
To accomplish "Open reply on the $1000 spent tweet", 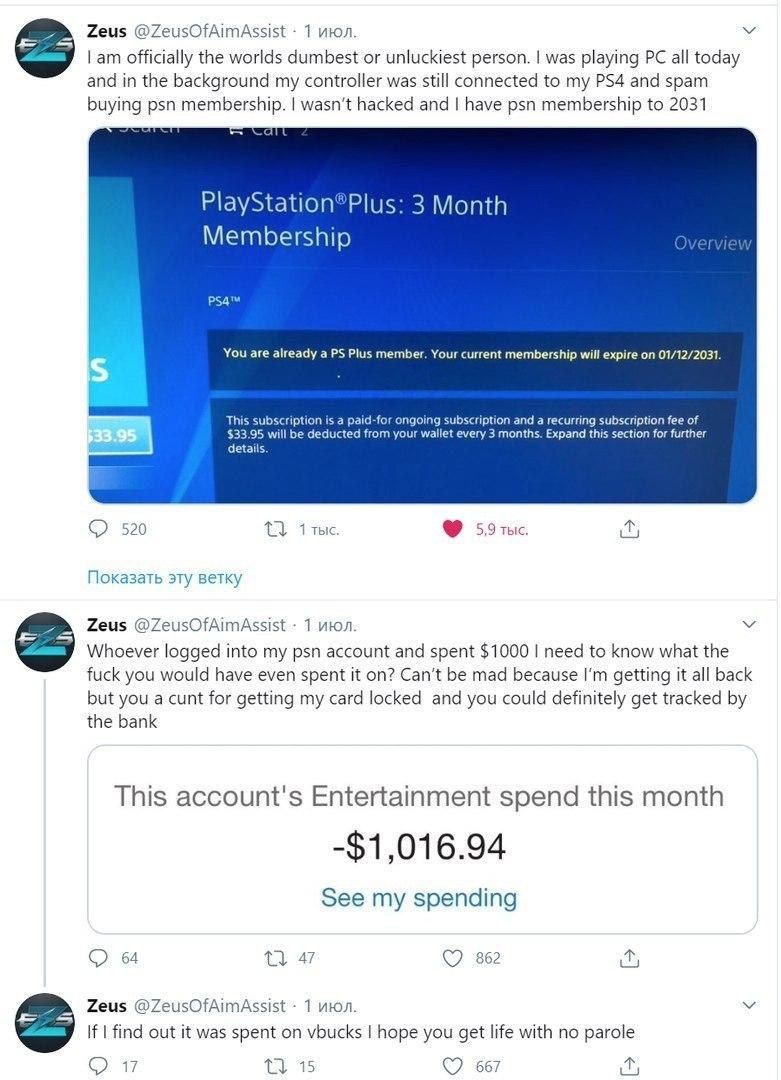I will pyautogui.click(x=99, y=957).
